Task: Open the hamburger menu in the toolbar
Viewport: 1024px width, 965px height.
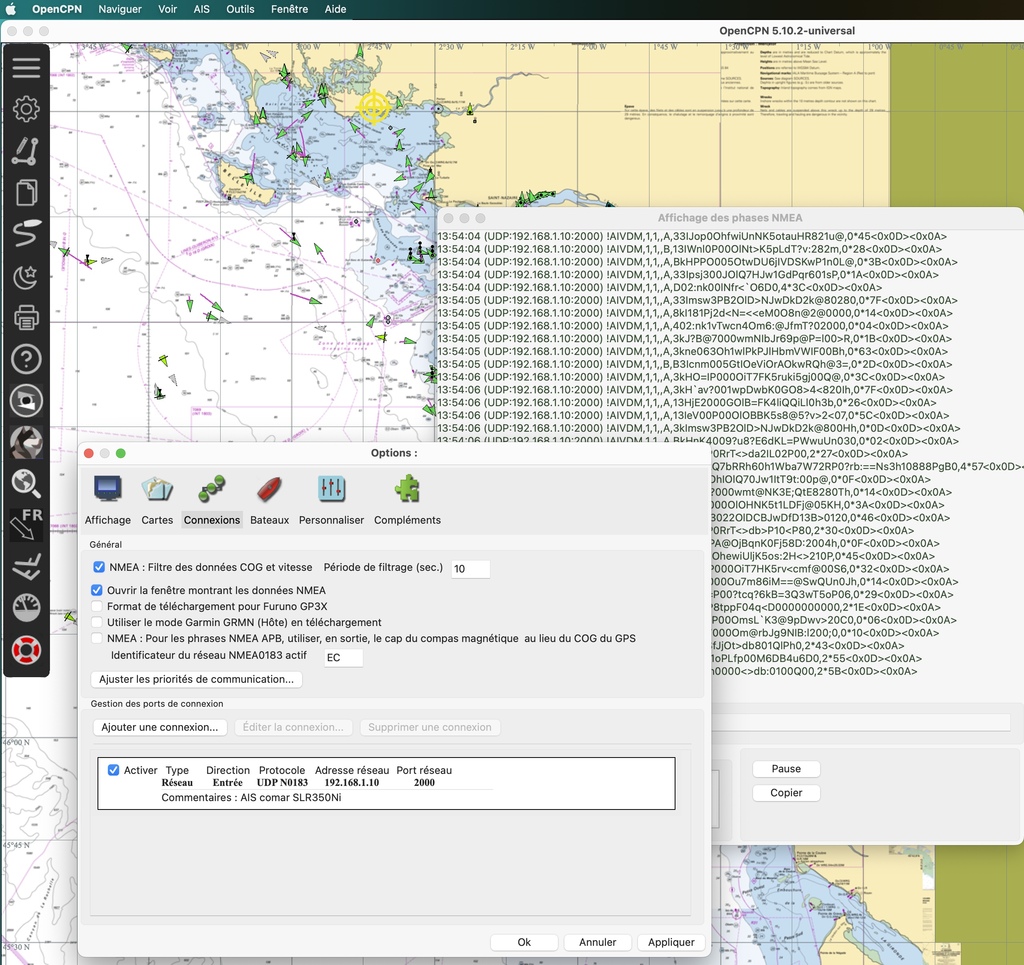Action: pos(26,67)
